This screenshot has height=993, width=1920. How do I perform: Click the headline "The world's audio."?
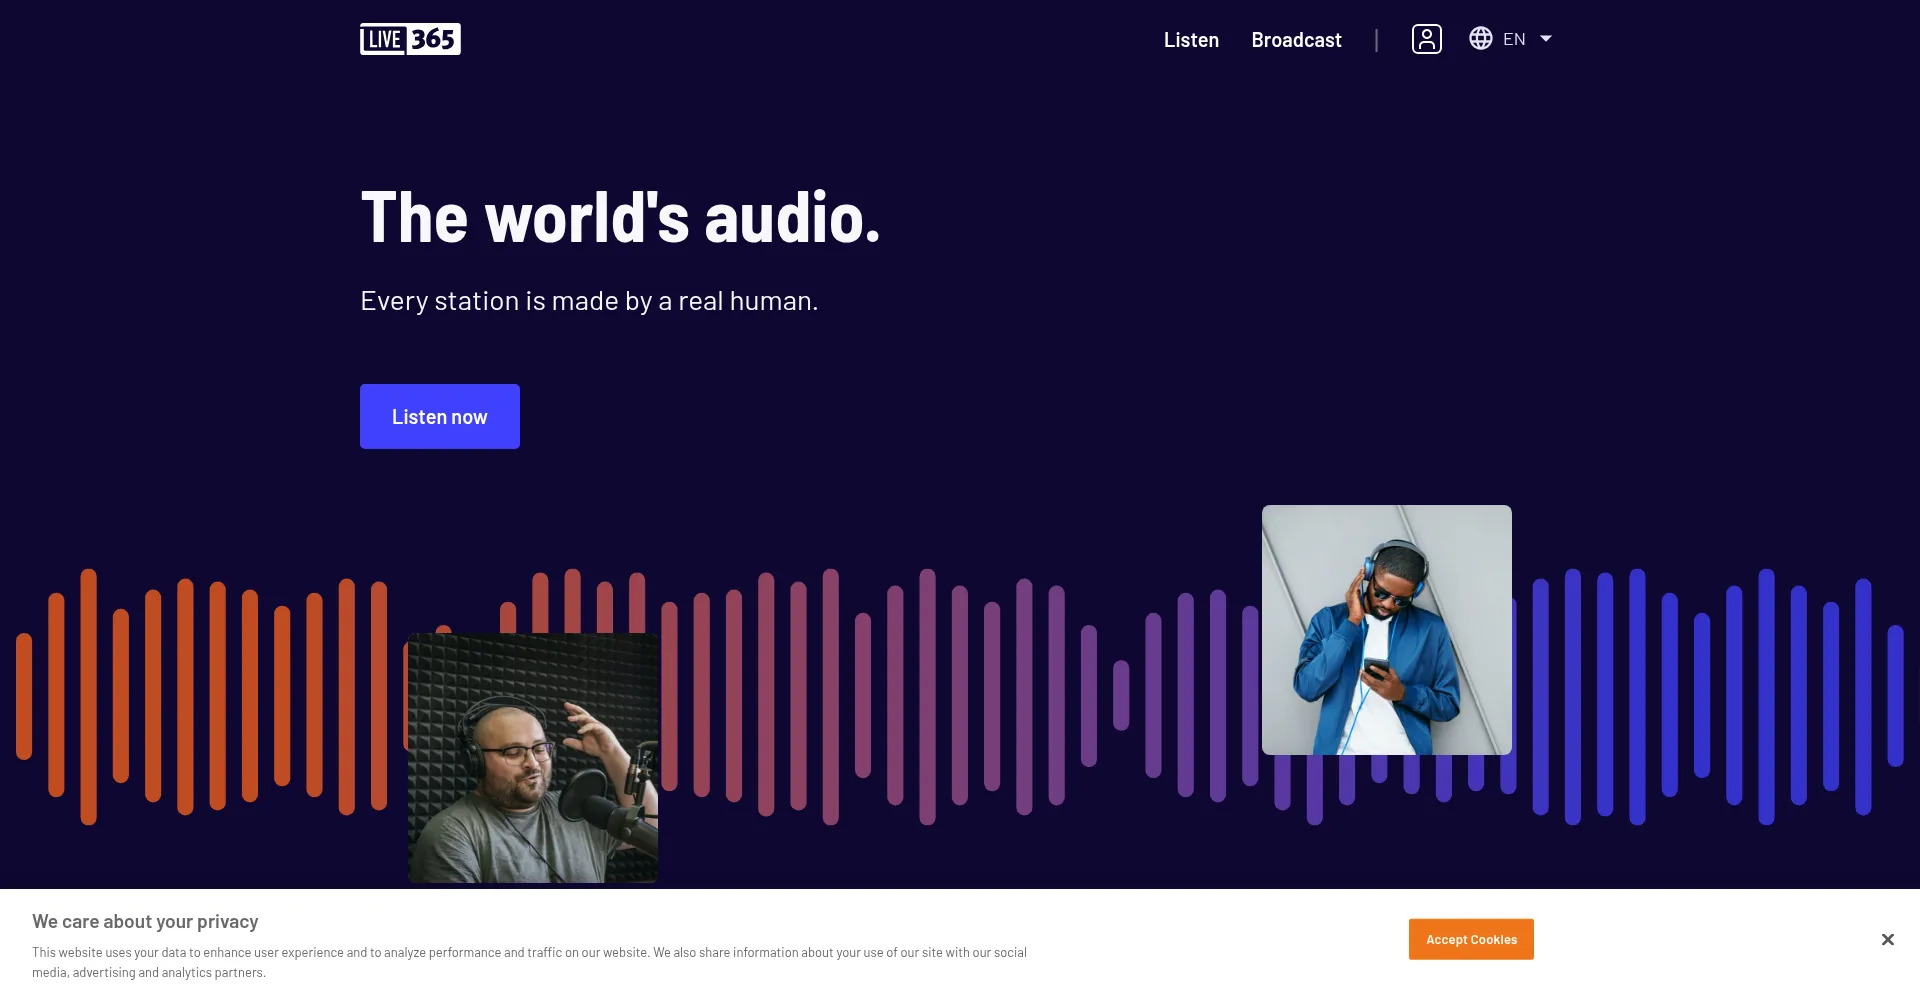(620, 217)
